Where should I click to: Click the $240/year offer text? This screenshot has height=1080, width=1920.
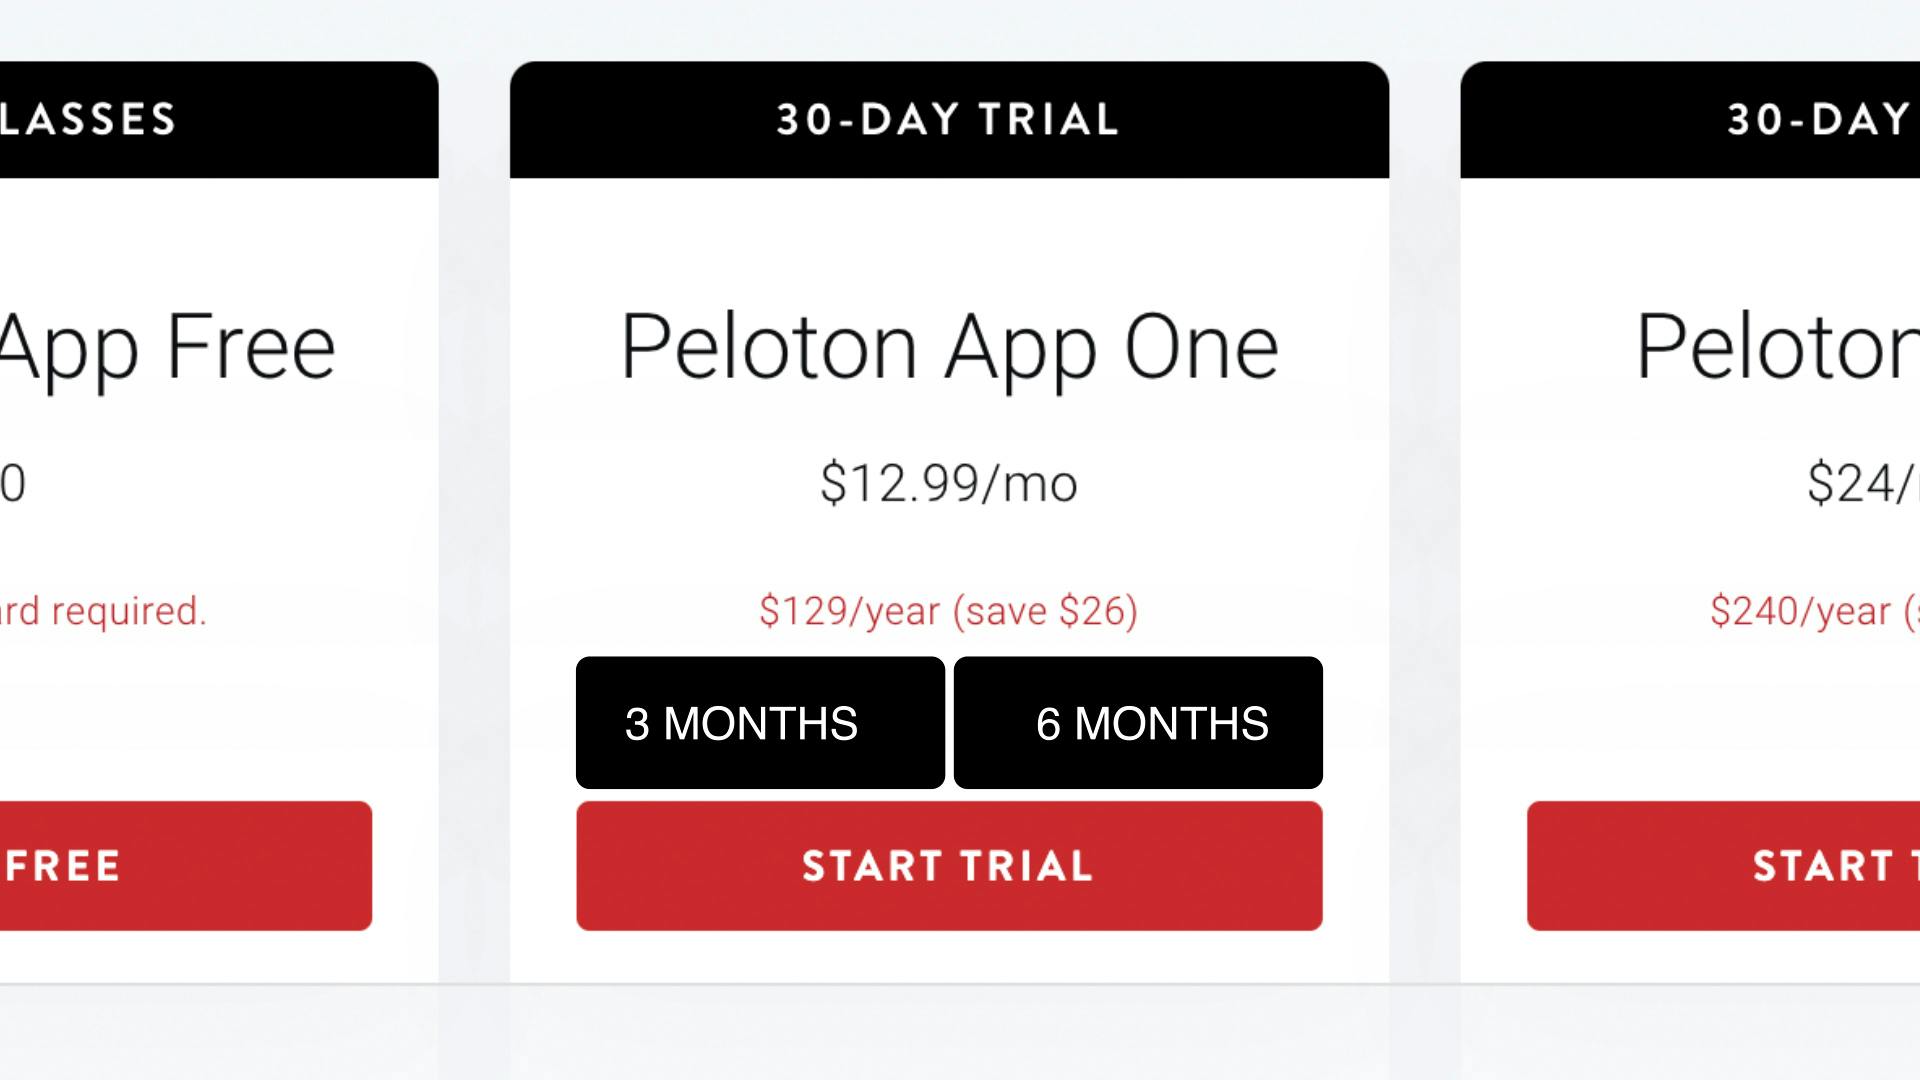tap(1810, 611)
